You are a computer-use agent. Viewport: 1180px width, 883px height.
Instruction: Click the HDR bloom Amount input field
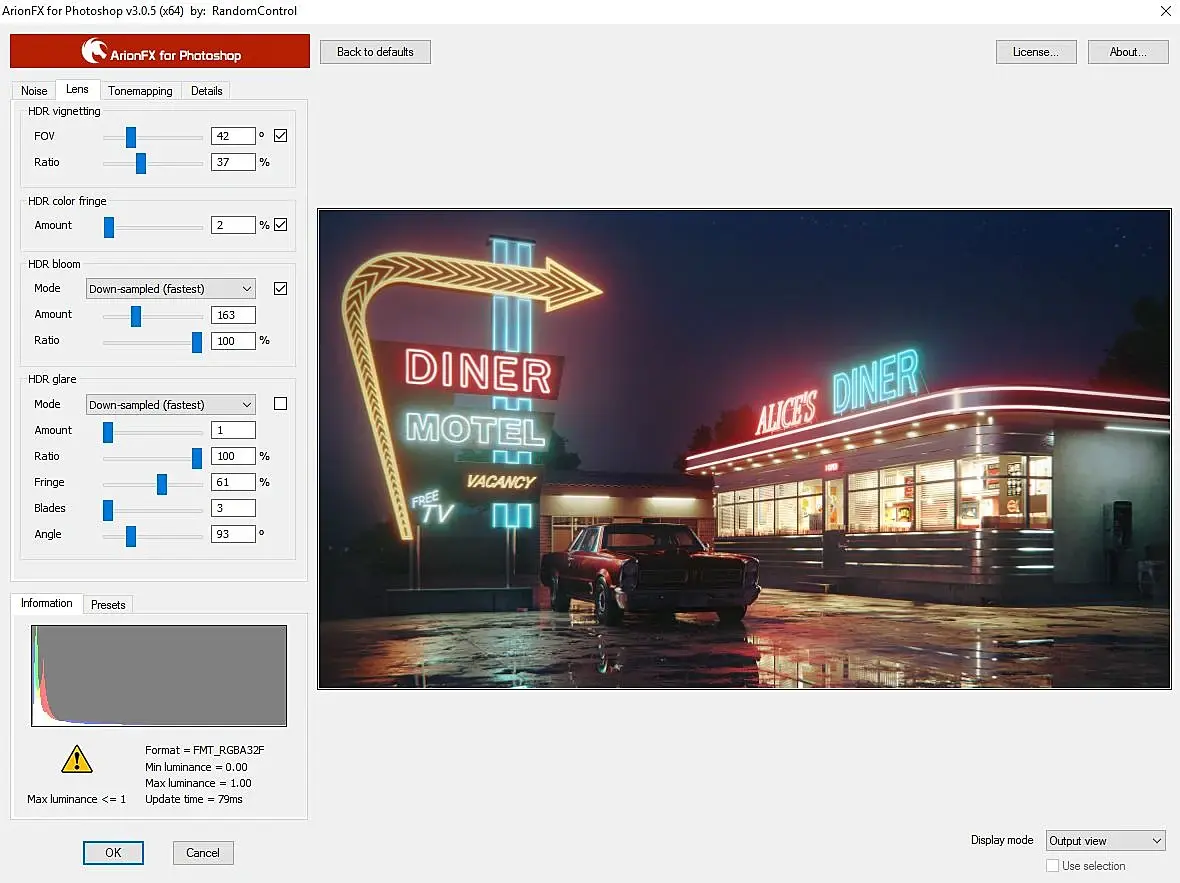[233, 315]
